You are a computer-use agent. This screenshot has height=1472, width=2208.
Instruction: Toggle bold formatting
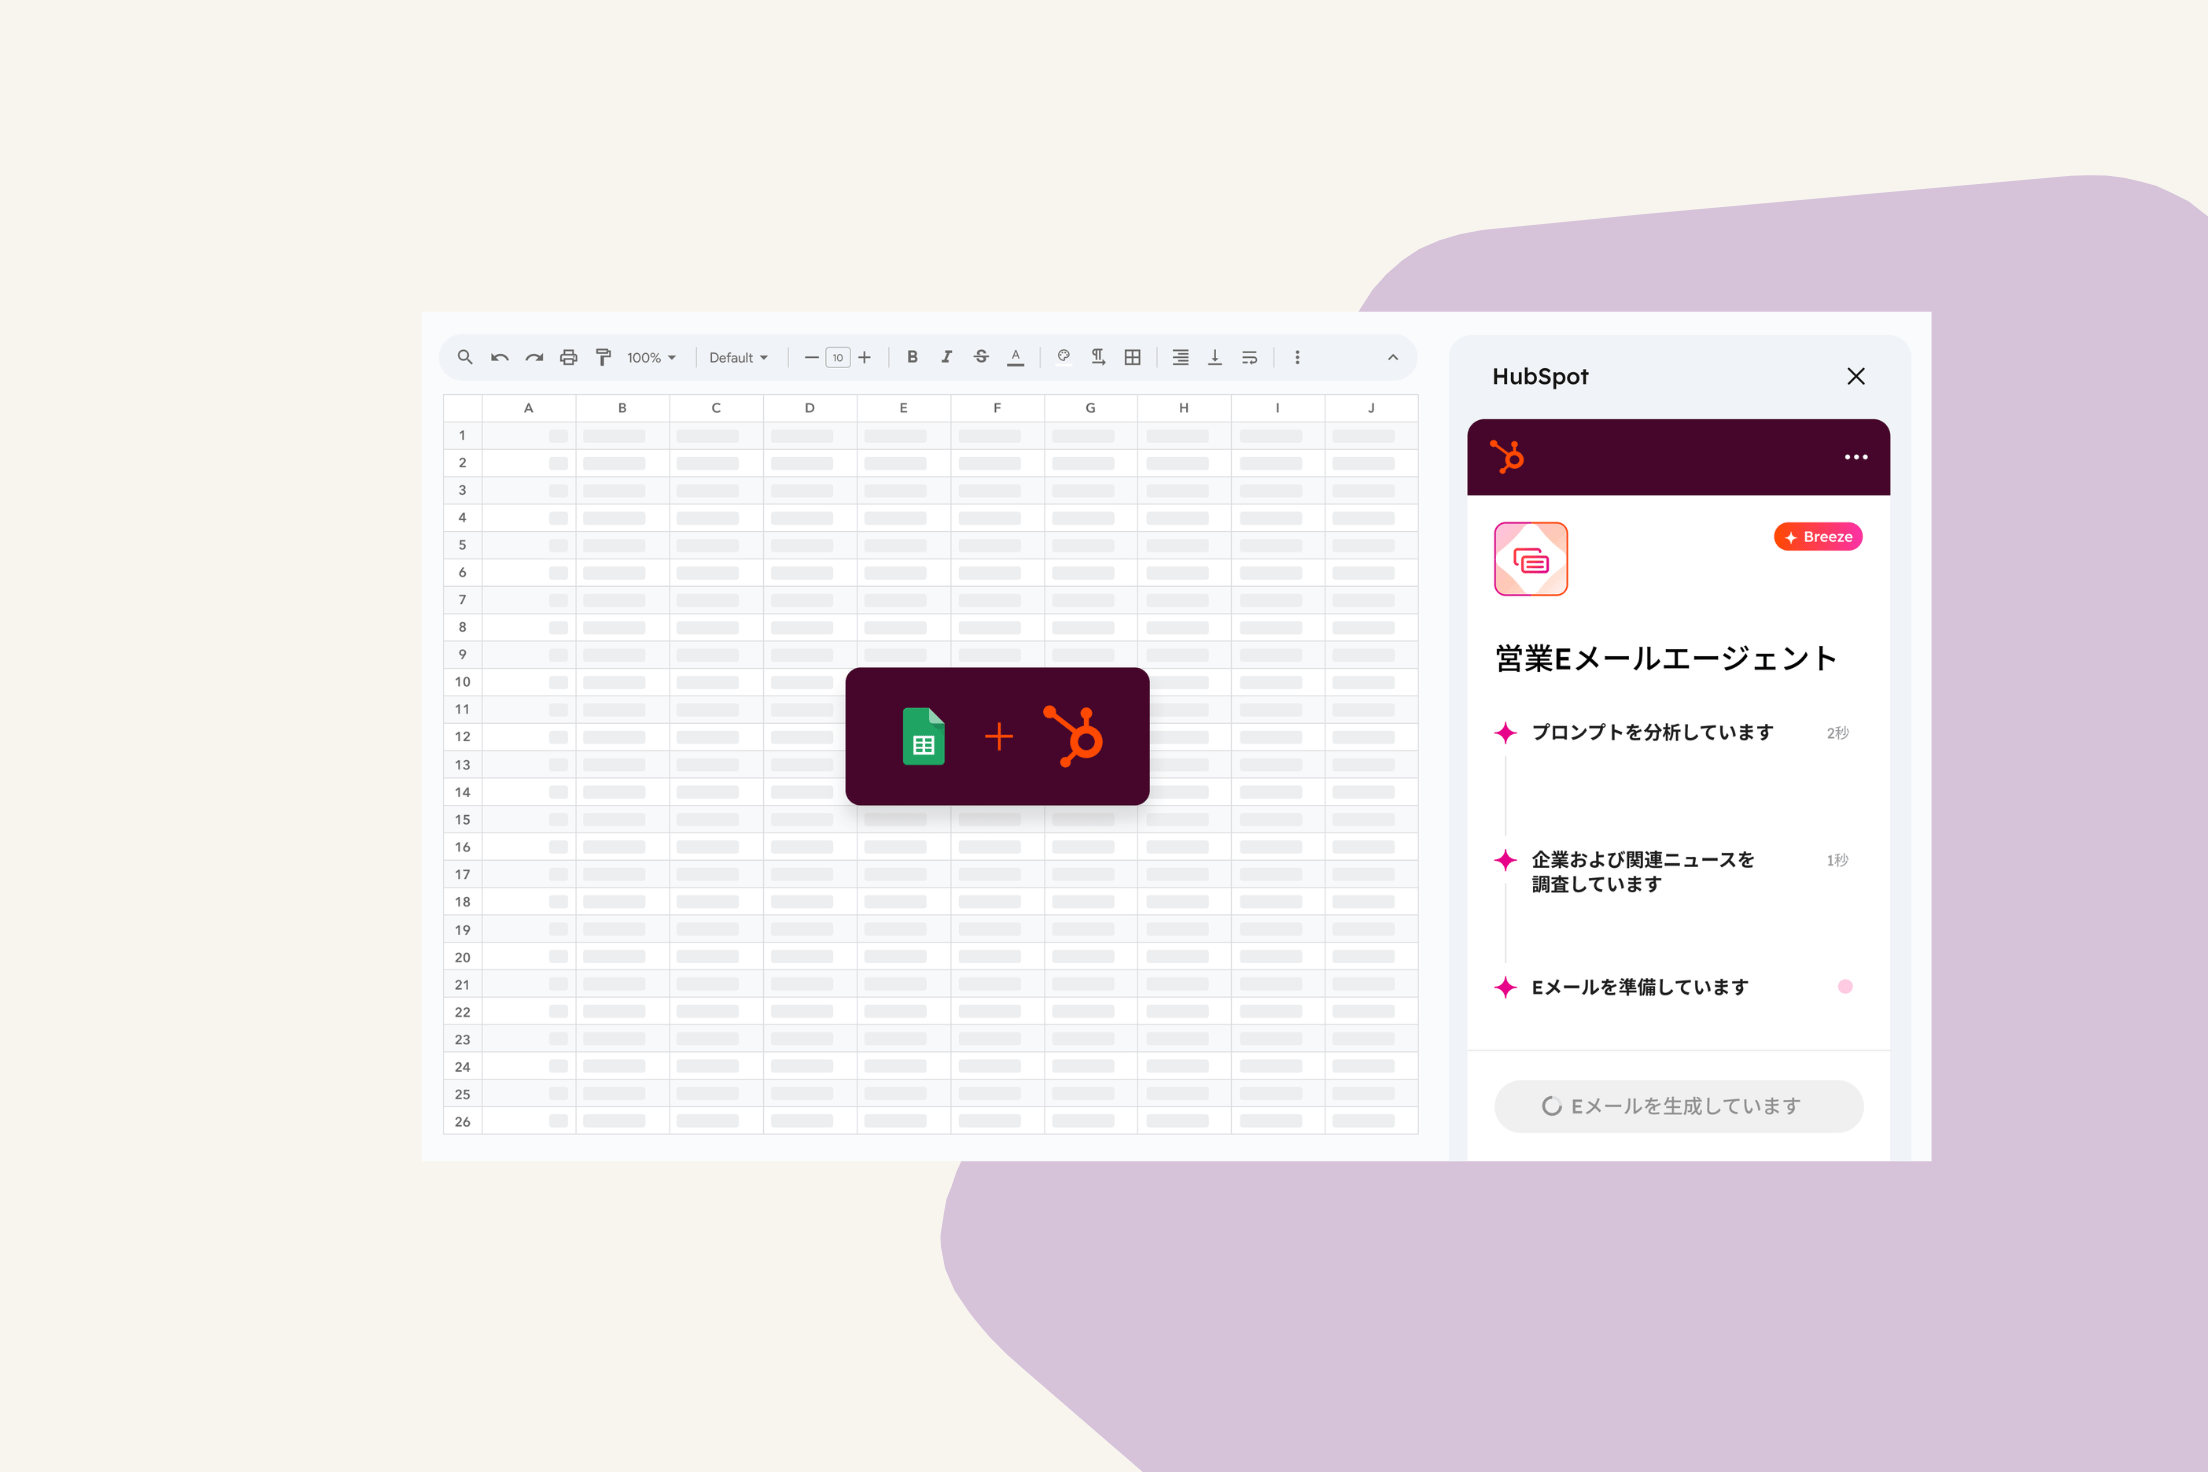pyautogui.click(x=912, y=357)
